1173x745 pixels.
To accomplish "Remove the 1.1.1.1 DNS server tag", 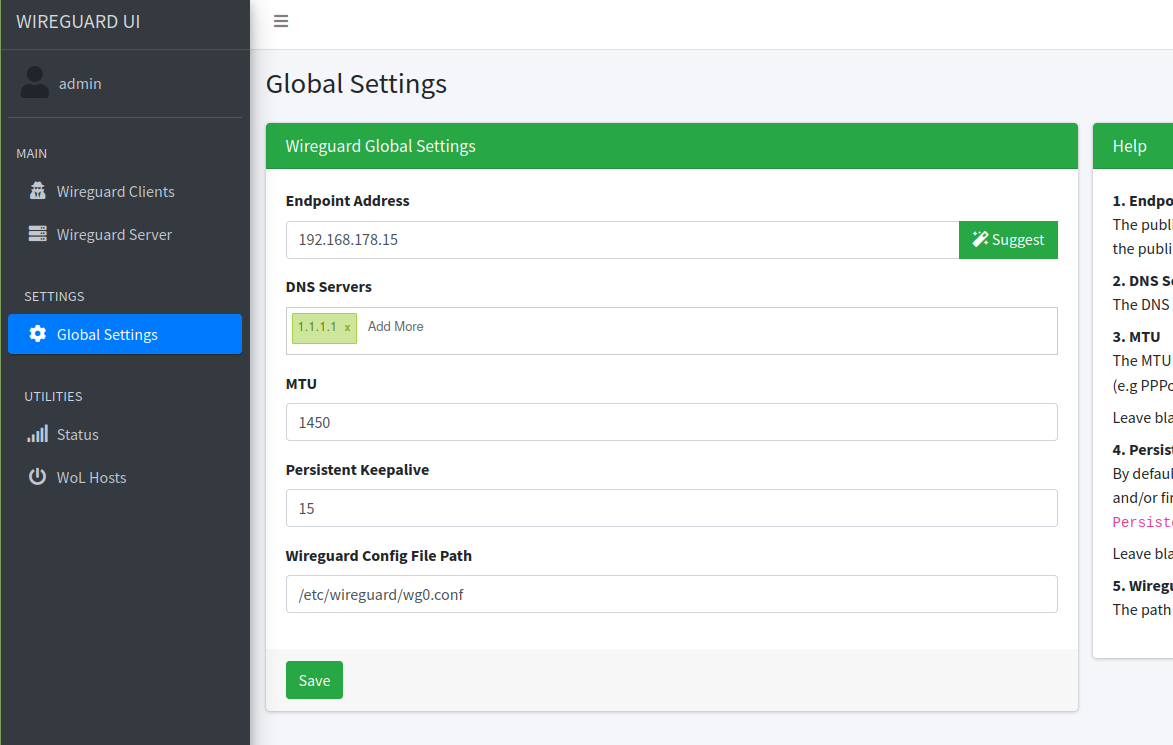I will tap(347, 328).
